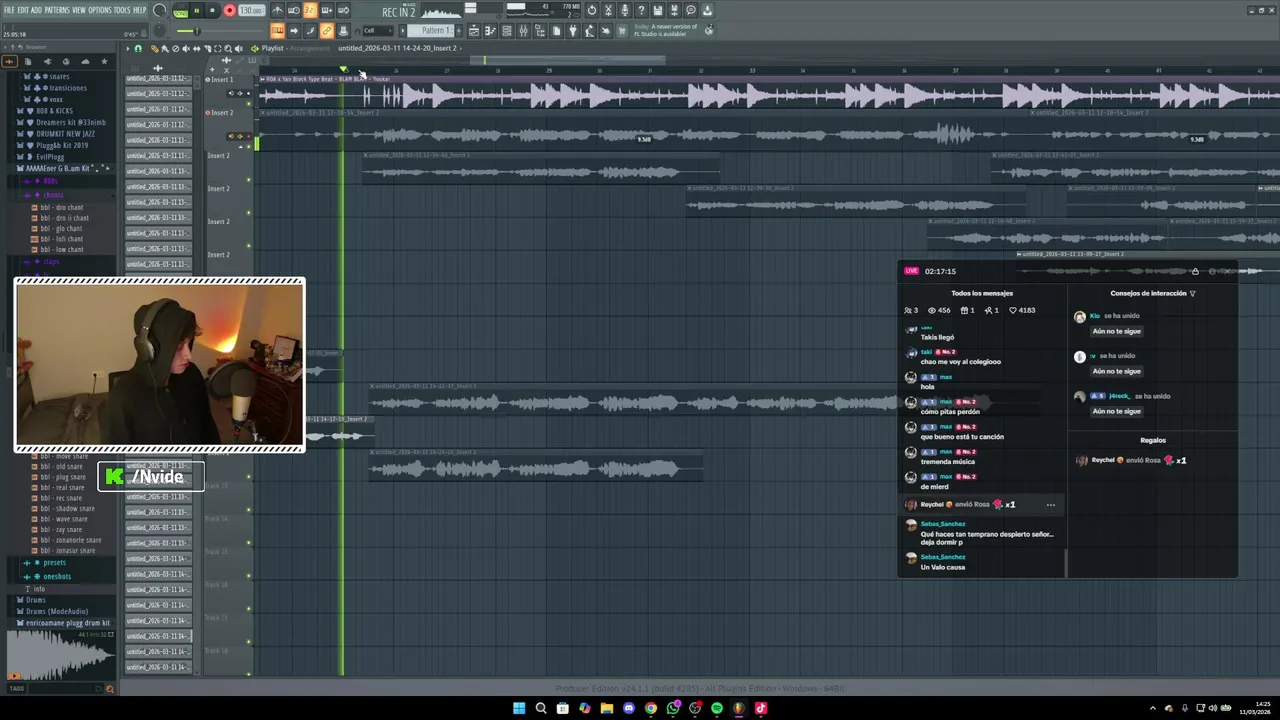Click the tempo field showing 130
Image resolution: width=1280 pixels, height=720 pixels.
pos(252,11)
